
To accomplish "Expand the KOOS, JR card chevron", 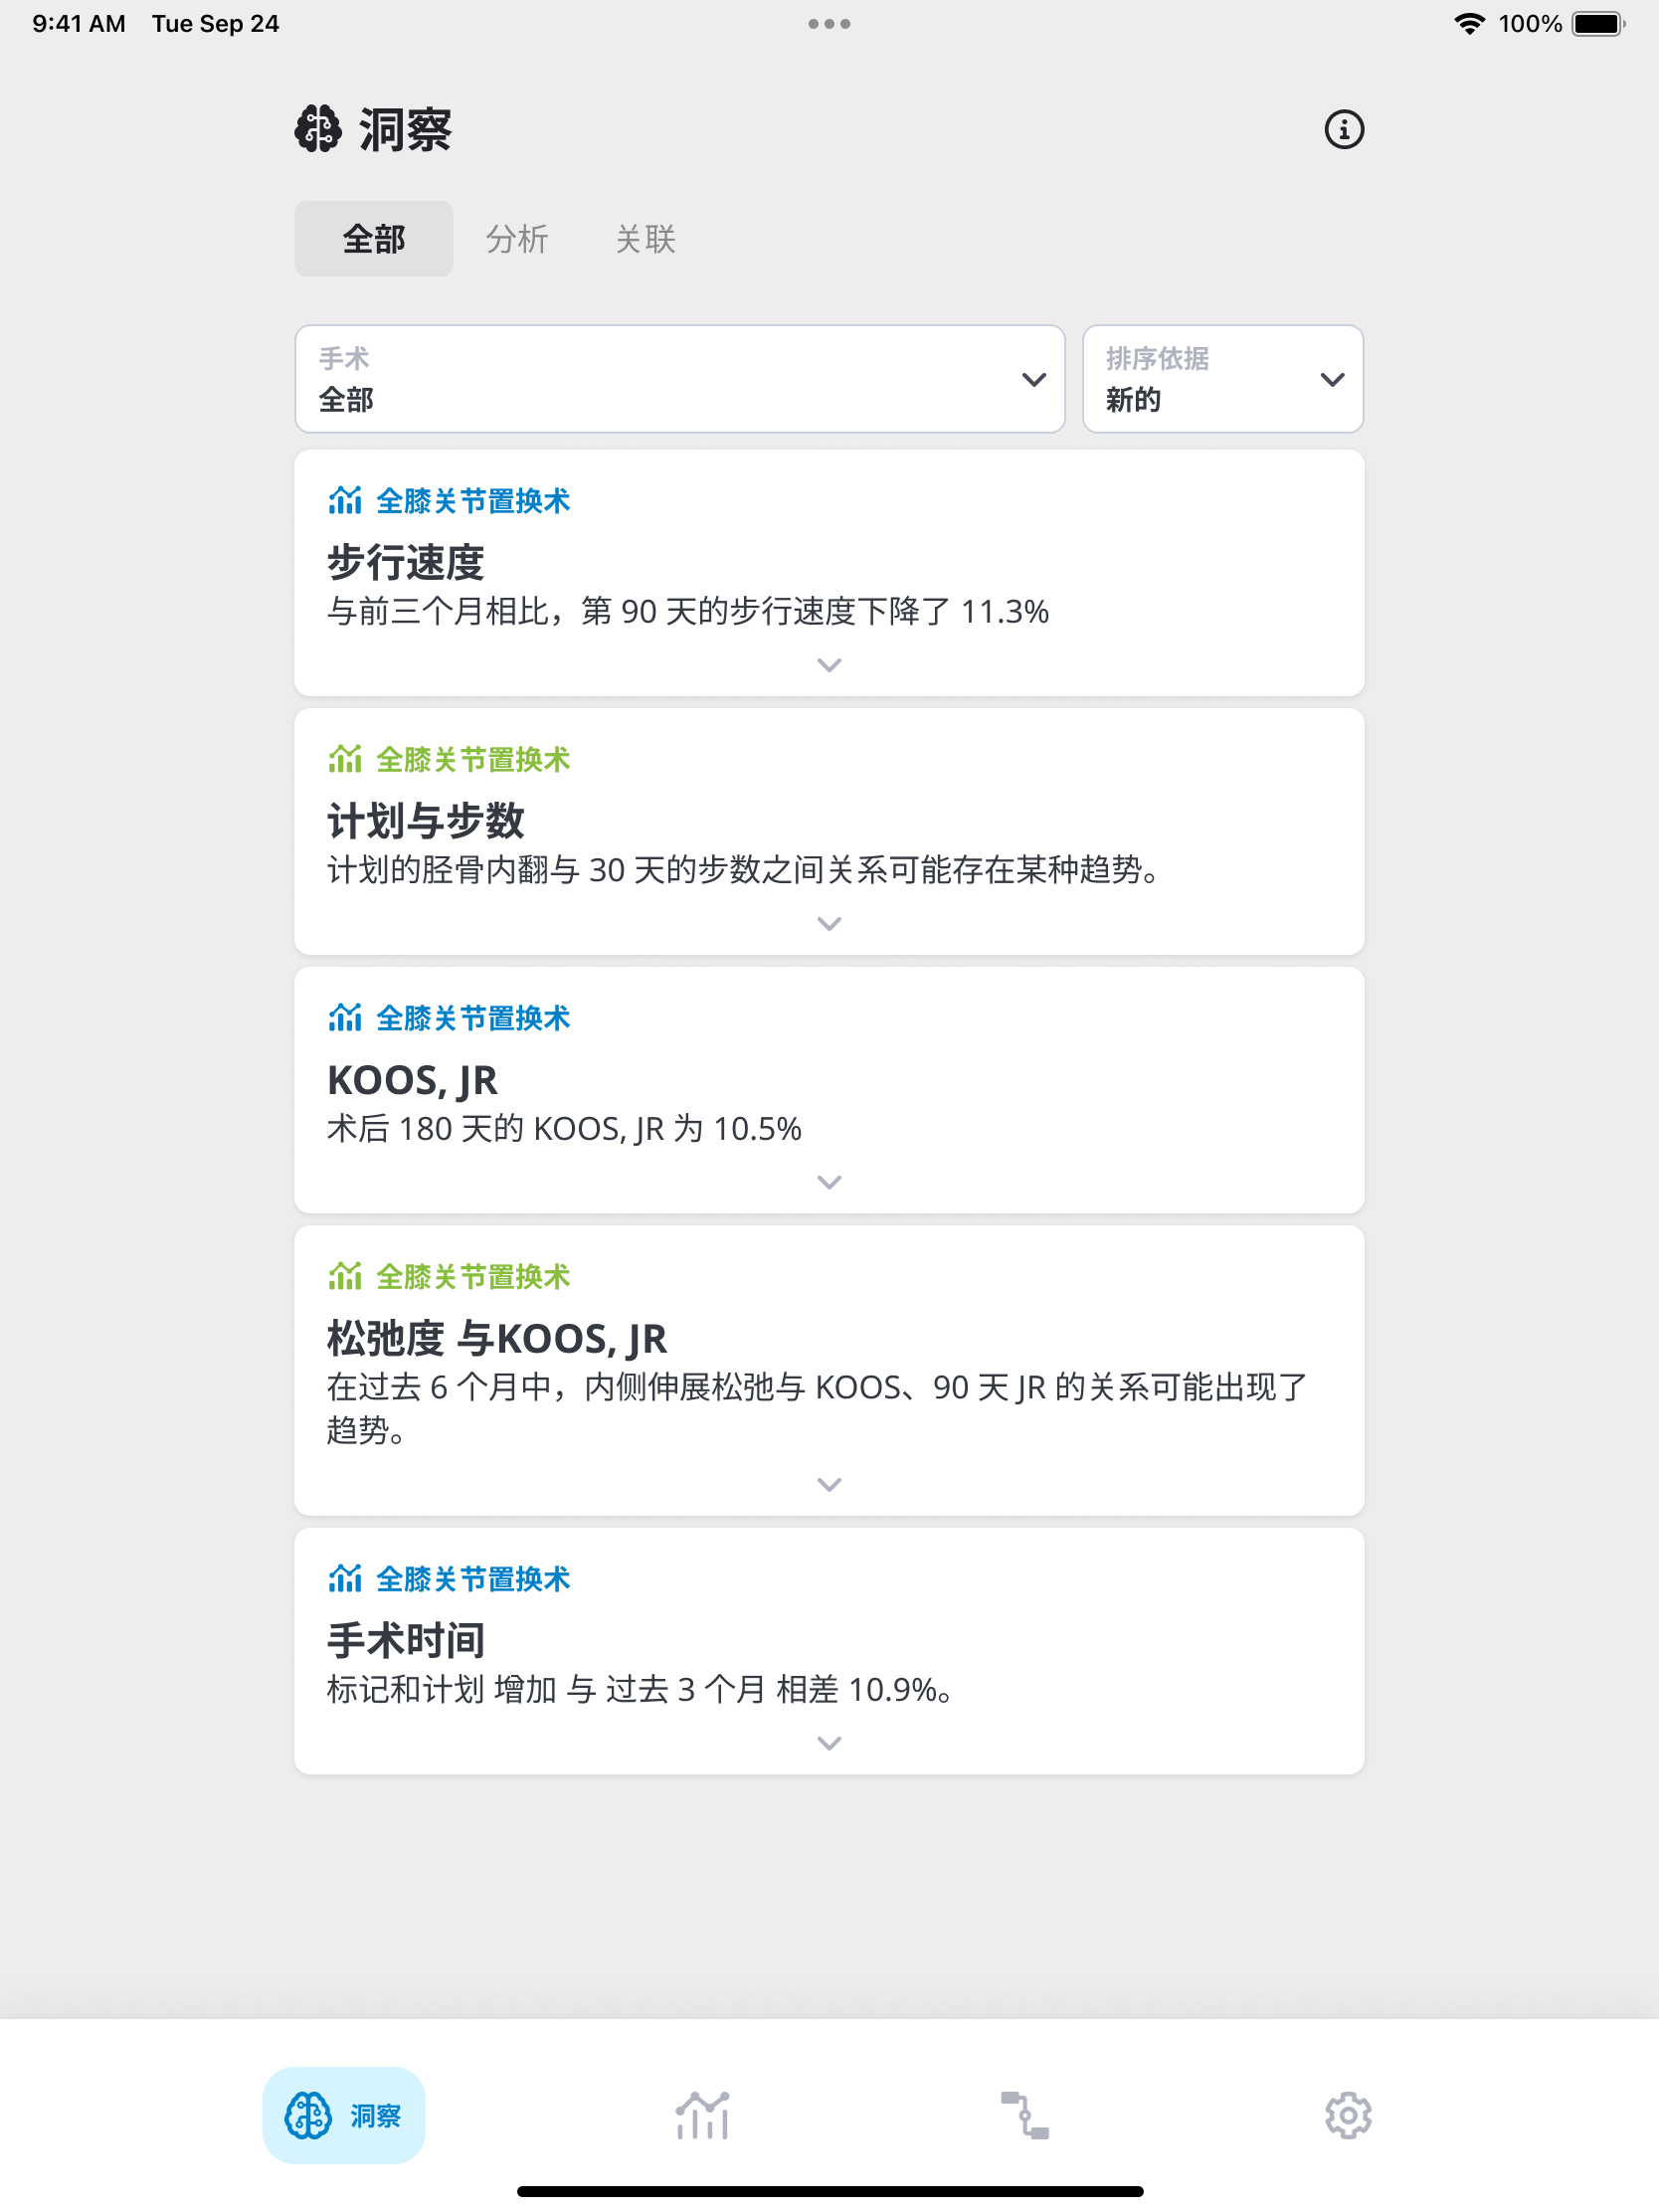I will pos(829,1182).
